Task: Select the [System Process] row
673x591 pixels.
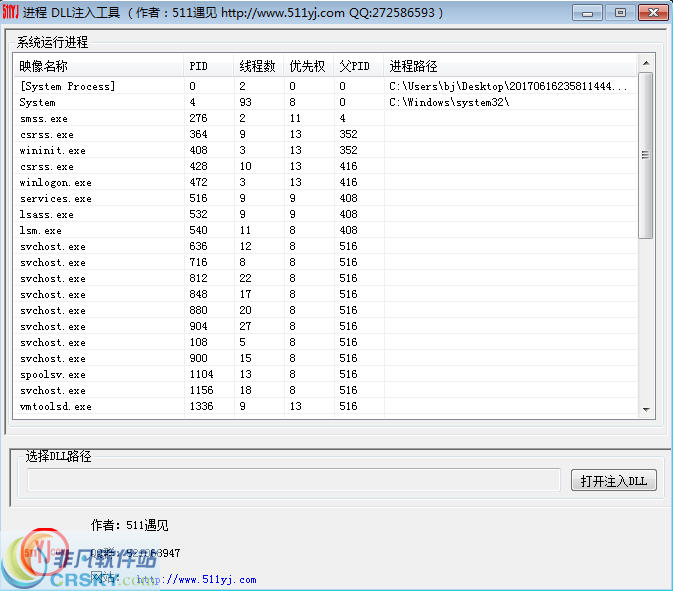Action: coord(325,86)
